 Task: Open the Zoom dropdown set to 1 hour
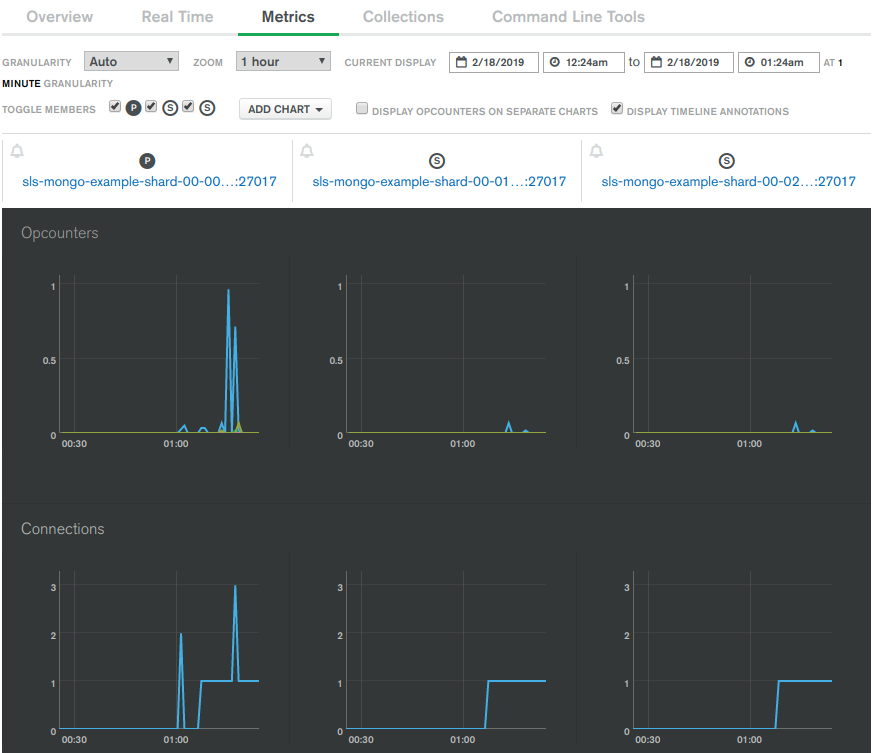[x=283, y=61]
